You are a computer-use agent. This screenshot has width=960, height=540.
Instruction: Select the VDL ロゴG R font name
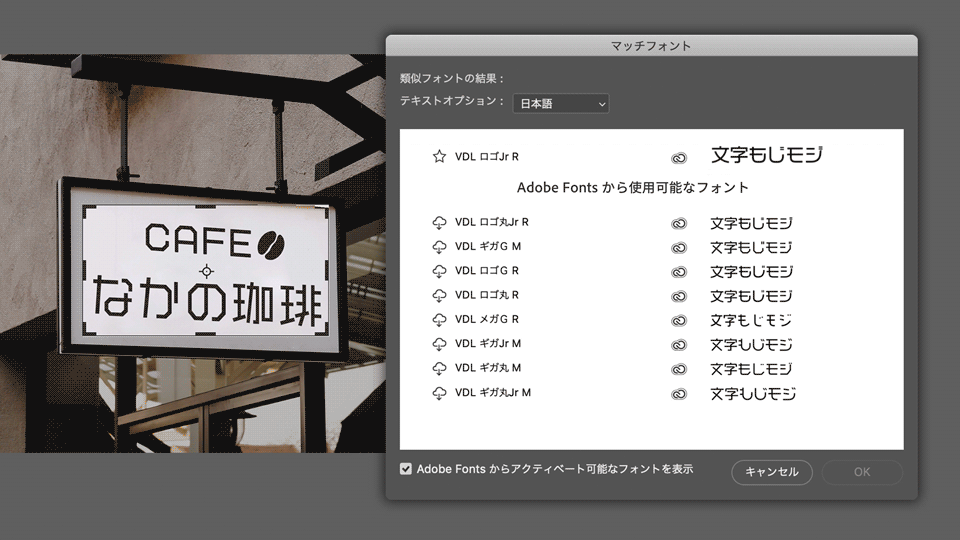pos(487,271)
